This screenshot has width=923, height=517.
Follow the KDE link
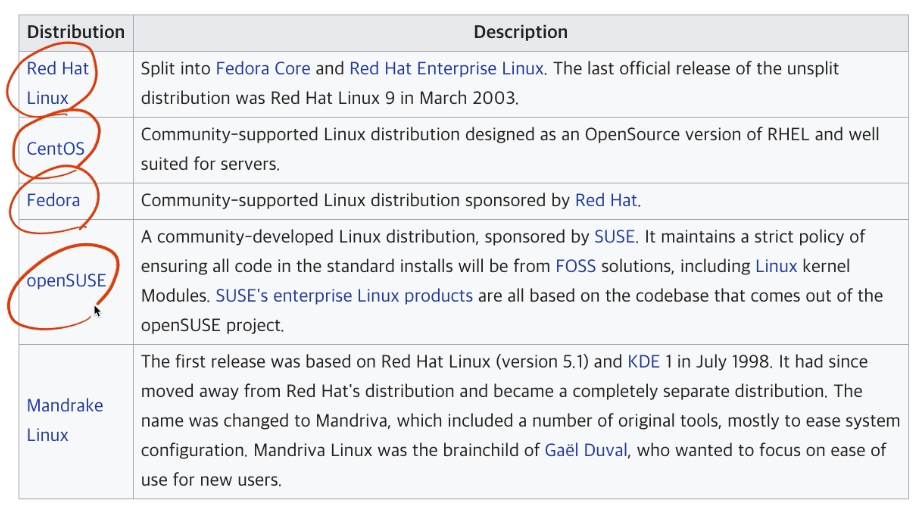[643, 362]
